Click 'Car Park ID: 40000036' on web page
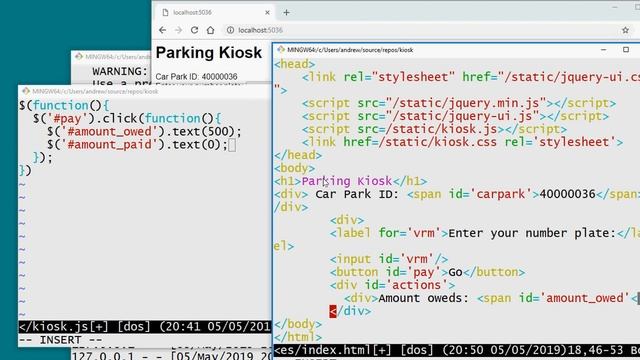640x360 pixels. pyautogui.click(x=196, y=76)
